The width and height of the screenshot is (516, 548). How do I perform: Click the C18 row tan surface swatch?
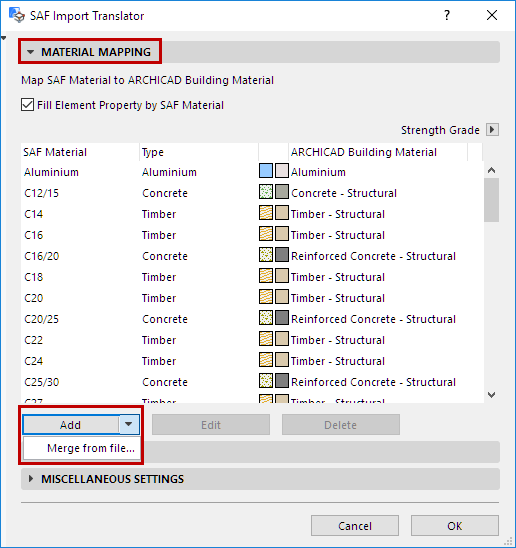(282, 276)
